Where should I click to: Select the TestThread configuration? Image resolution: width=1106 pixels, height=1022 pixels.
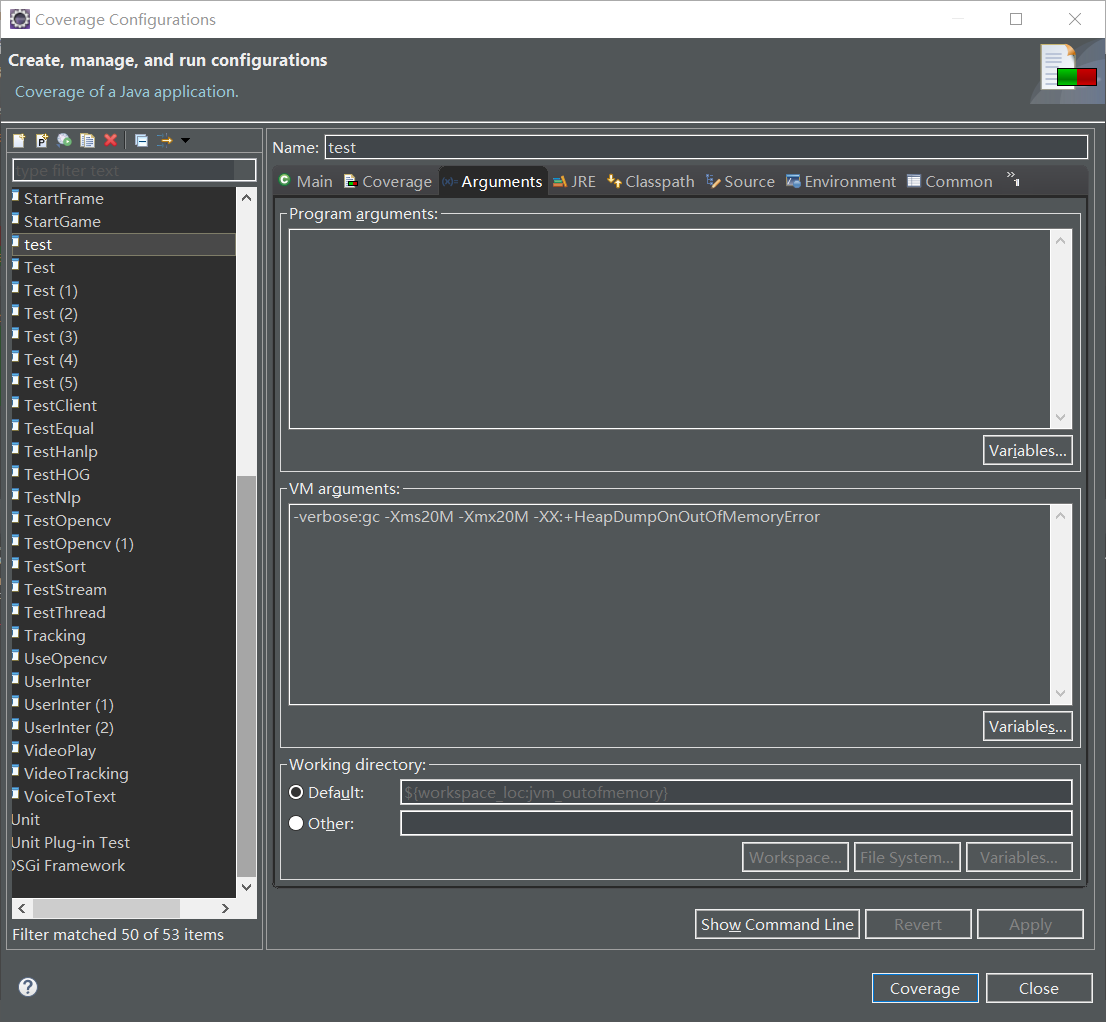(x=64, y=612)
